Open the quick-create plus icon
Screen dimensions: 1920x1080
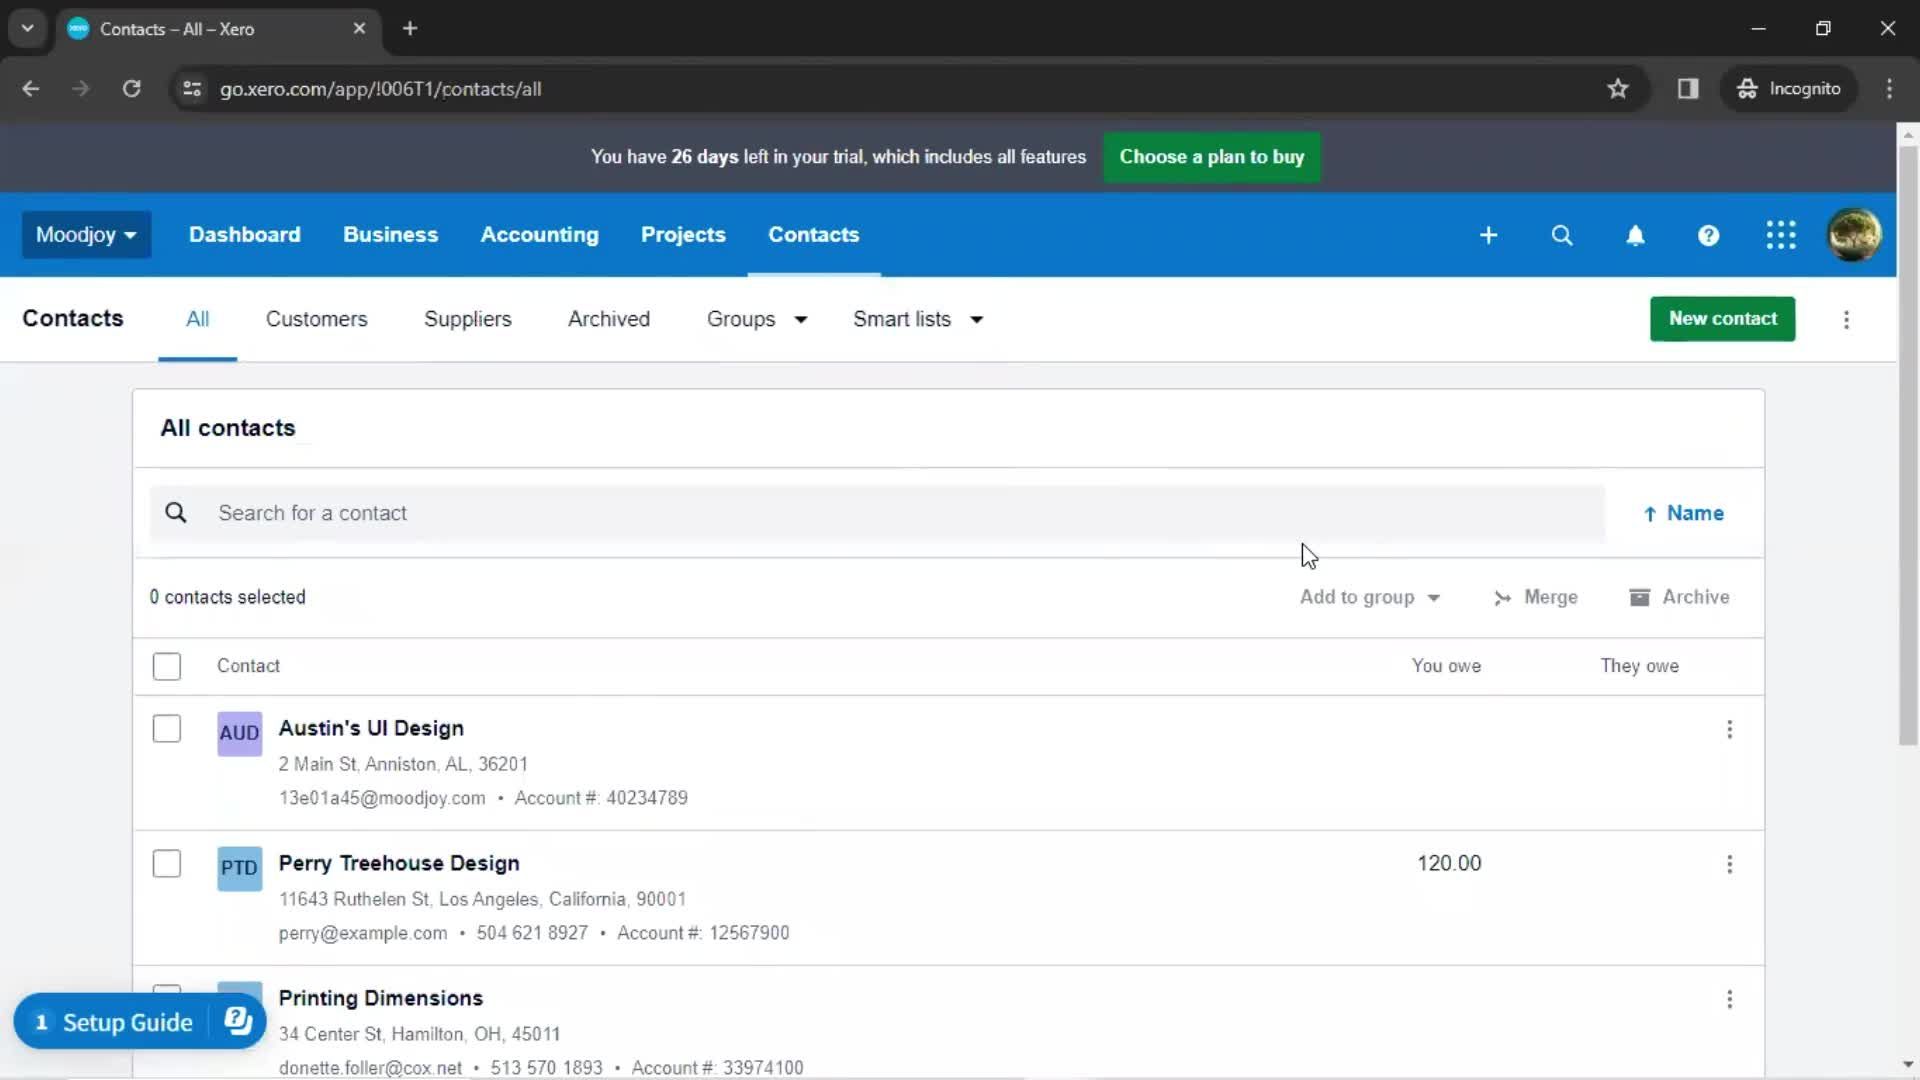click(x=1488, y=235)
